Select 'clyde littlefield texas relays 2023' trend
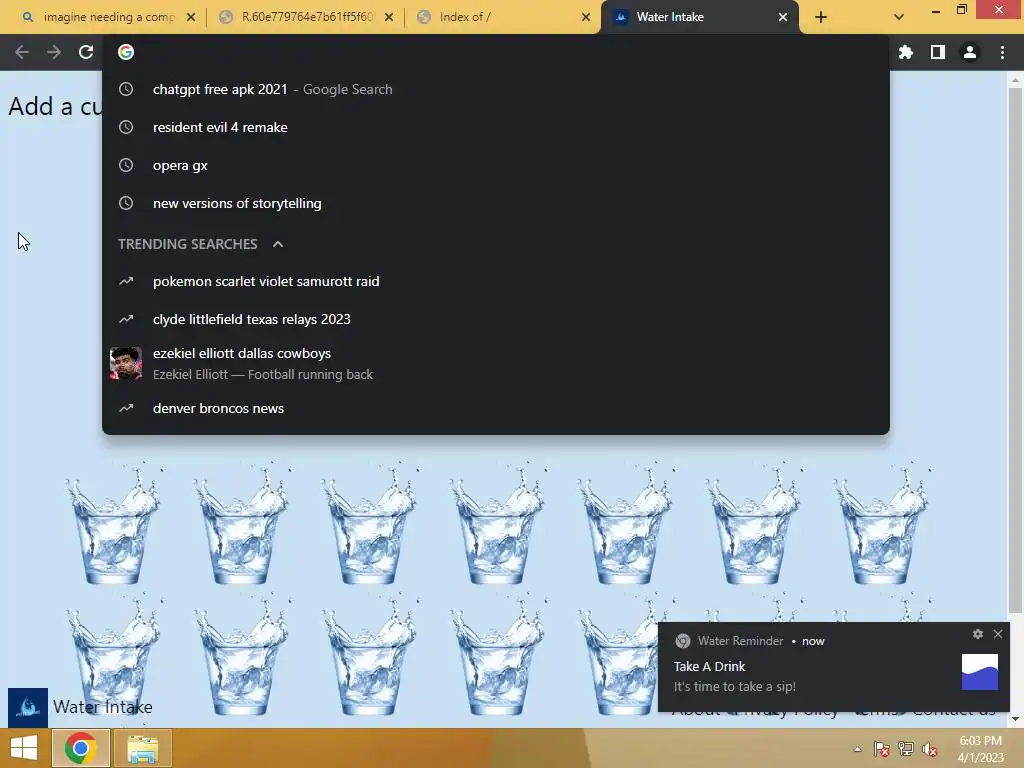This screenshot has width=1024, height=768. pyautogui.click(x=496, y=319)
